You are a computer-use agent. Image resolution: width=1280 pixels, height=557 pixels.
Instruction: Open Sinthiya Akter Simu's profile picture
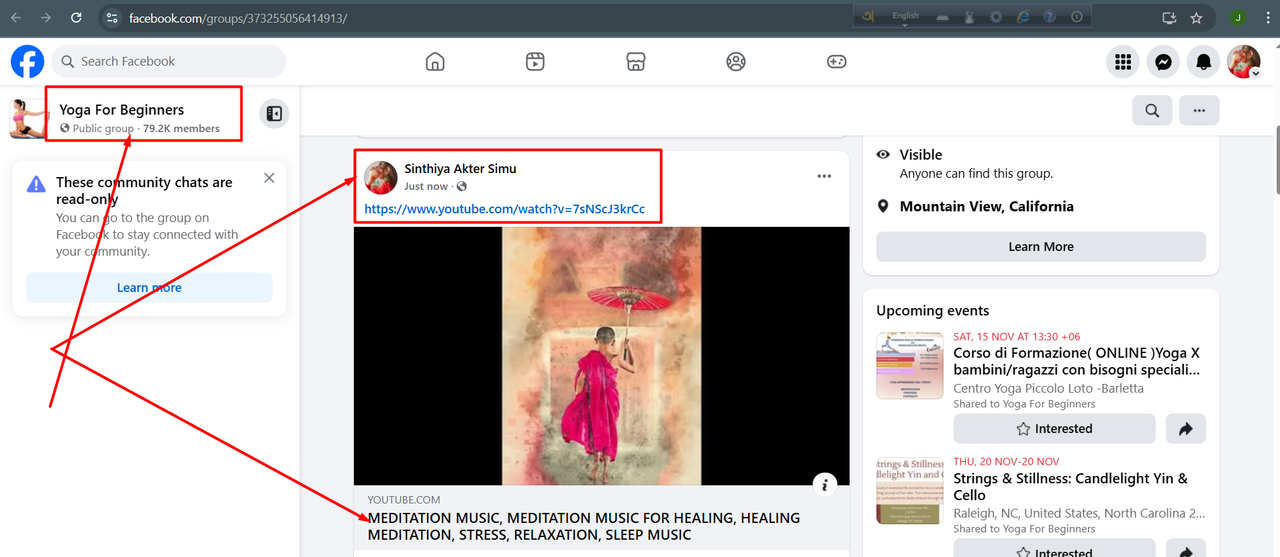[381, 177]
